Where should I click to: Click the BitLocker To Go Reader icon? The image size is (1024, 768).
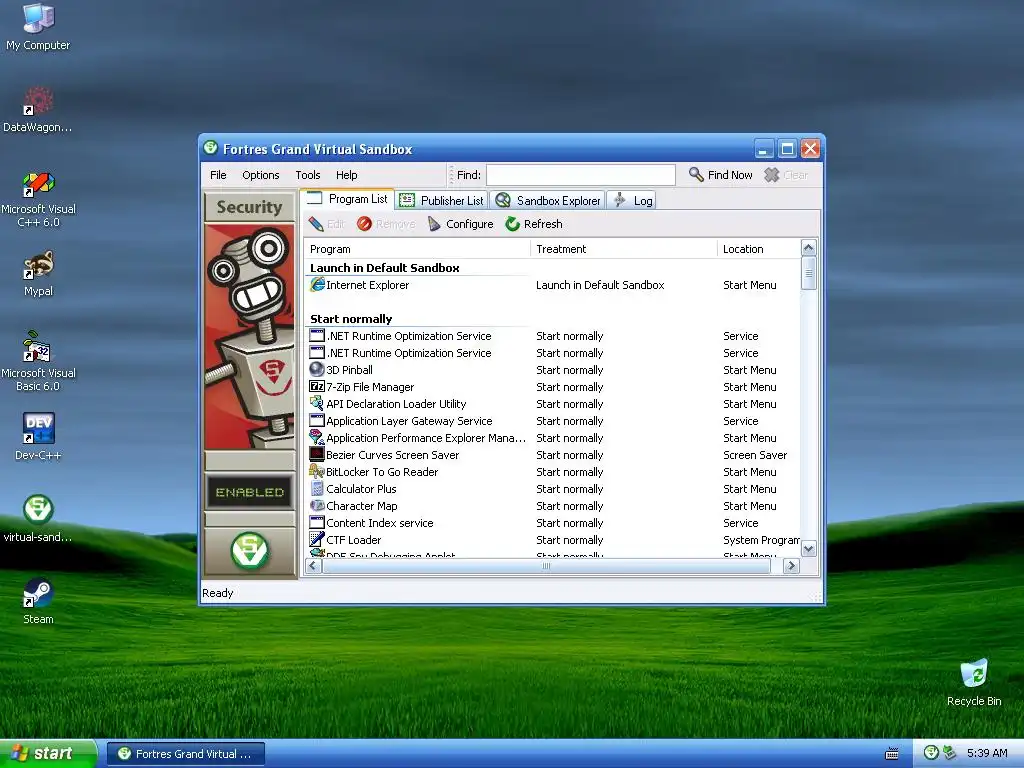317,472
